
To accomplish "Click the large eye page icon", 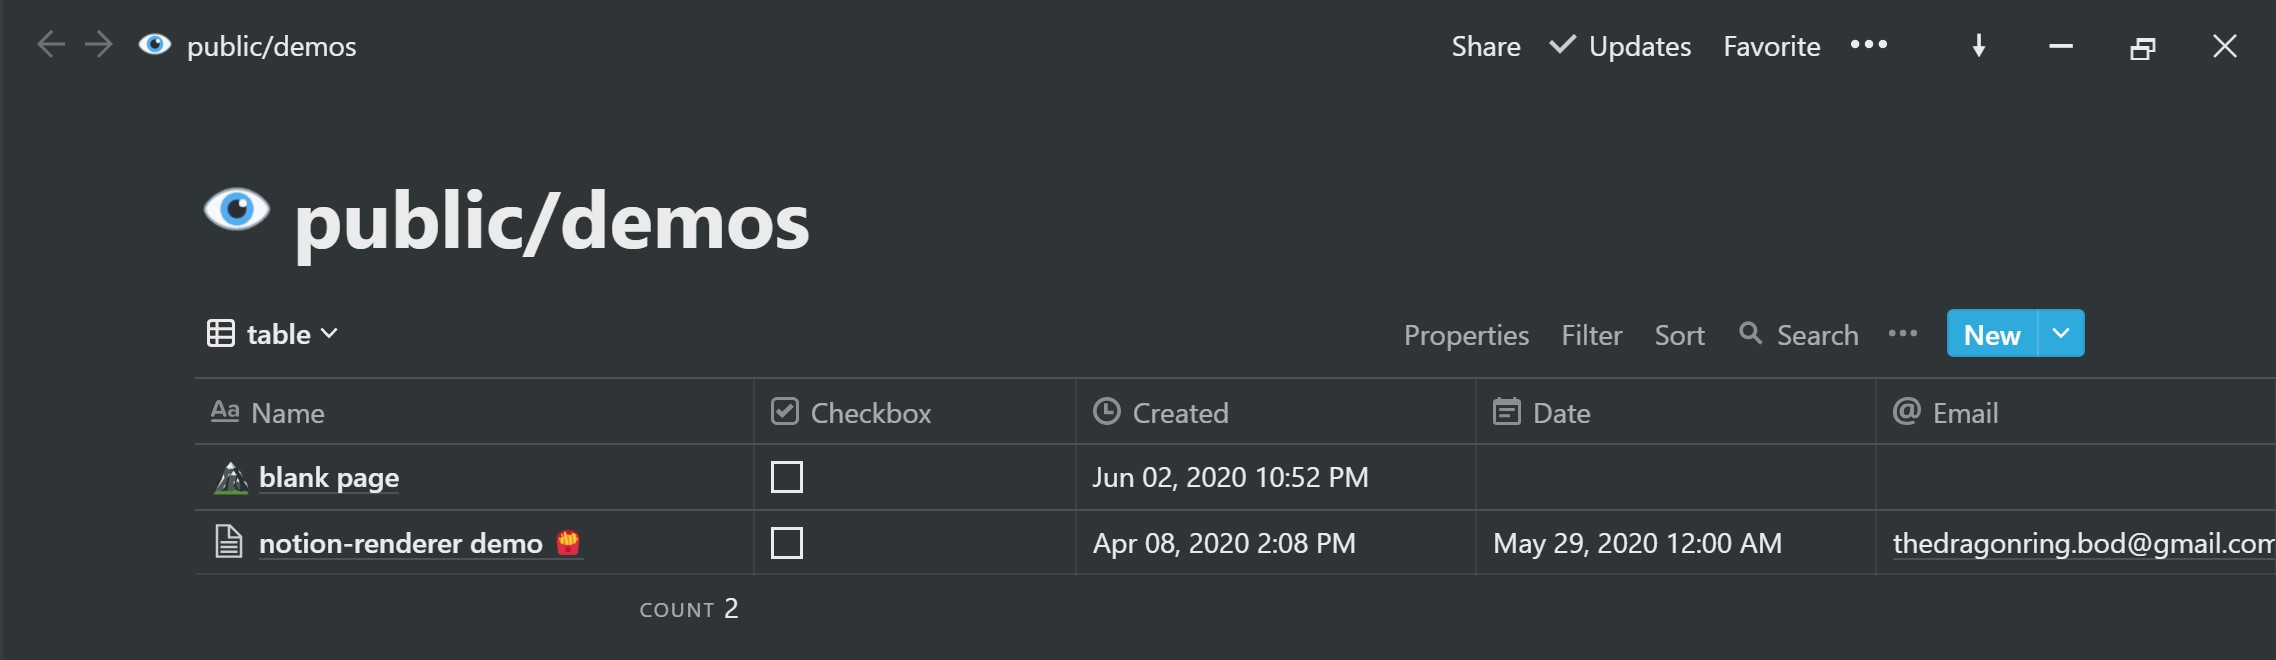I will [x=237, y=210].
